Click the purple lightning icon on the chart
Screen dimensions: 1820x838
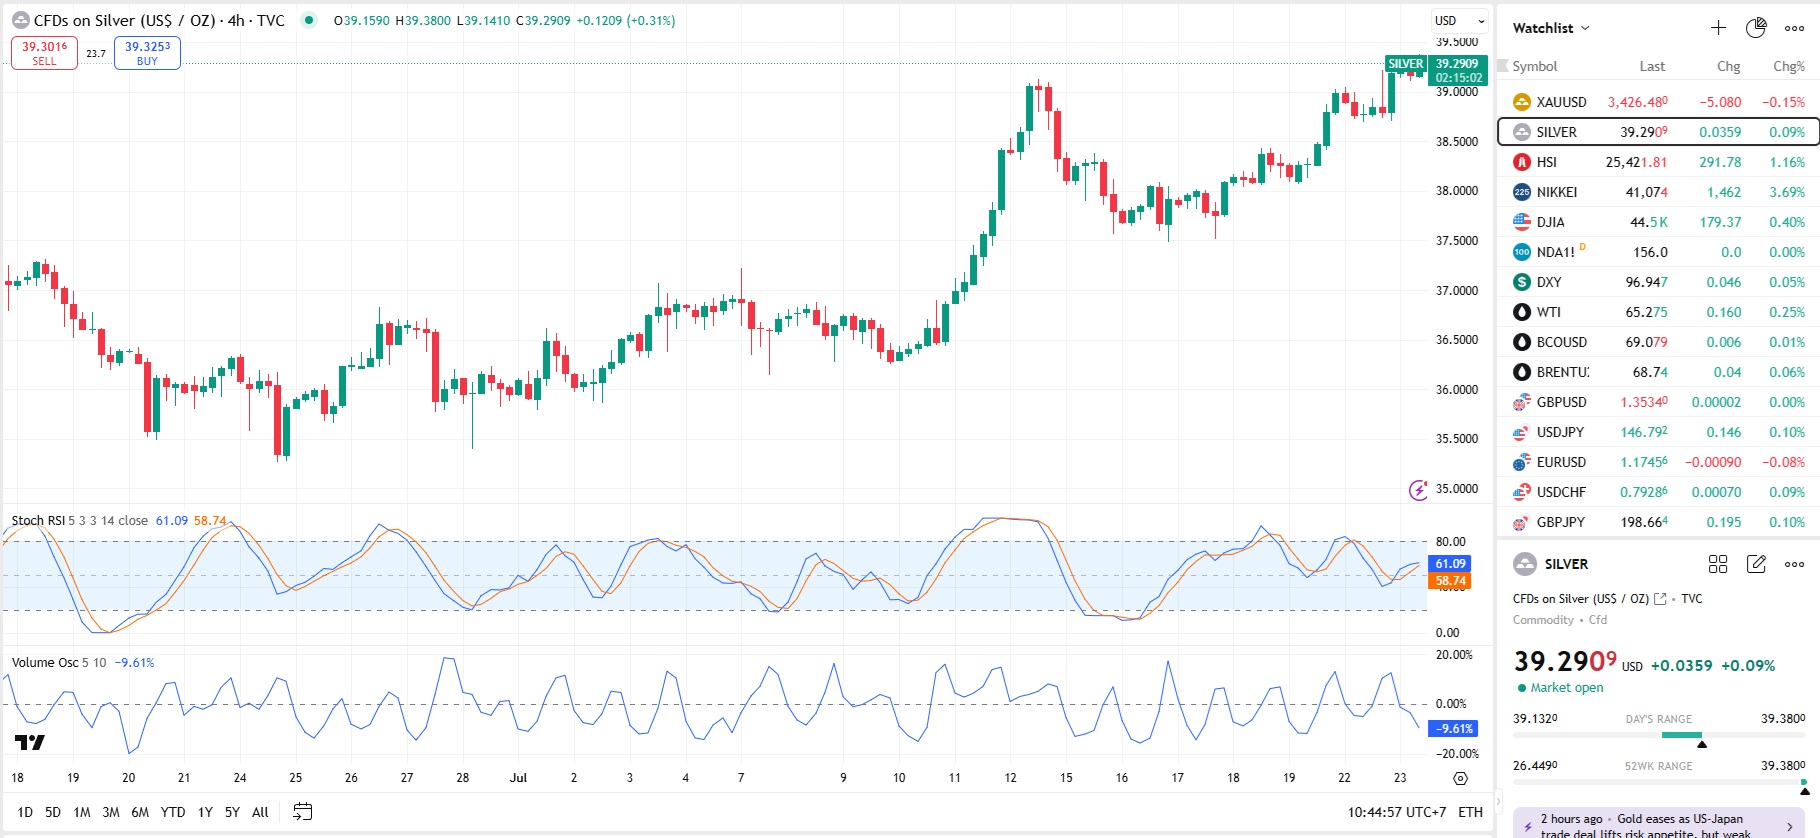[1418, 490]
